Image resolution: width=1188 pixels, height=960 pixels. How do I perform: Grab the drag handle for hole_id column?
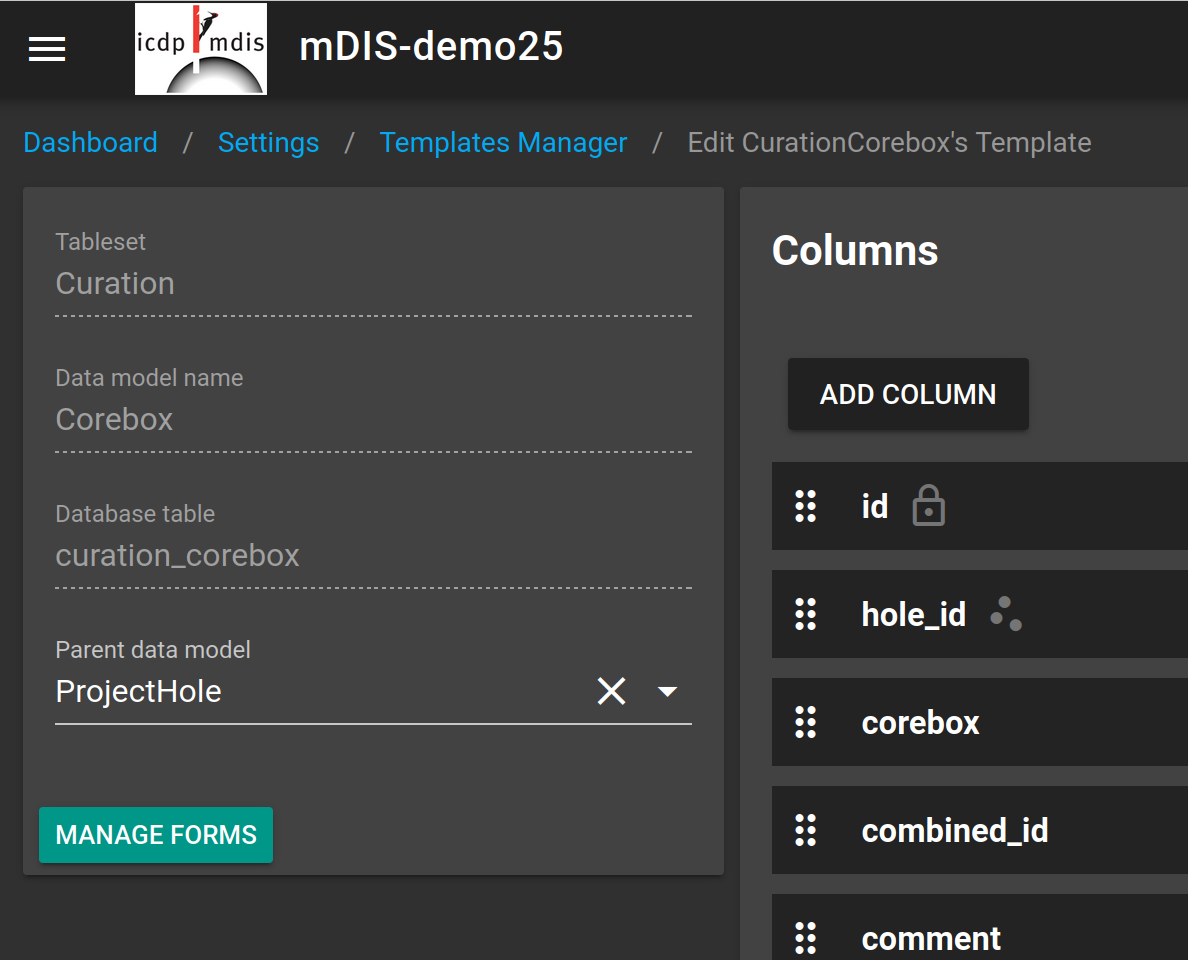[x=805, y=614]
